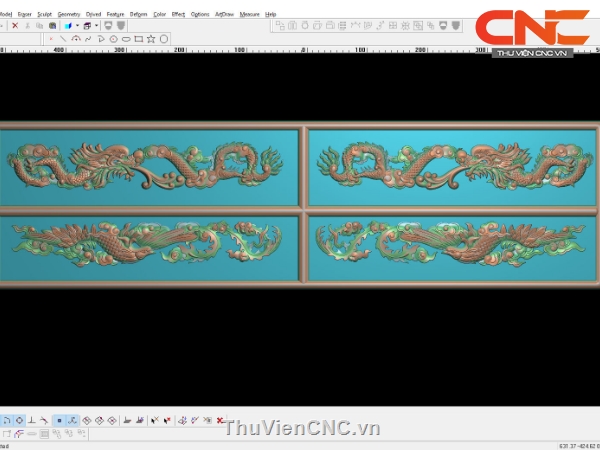600x450 pixels.
Task: Click the red X icon in bottom toolbar
Action: coord(220,420)
